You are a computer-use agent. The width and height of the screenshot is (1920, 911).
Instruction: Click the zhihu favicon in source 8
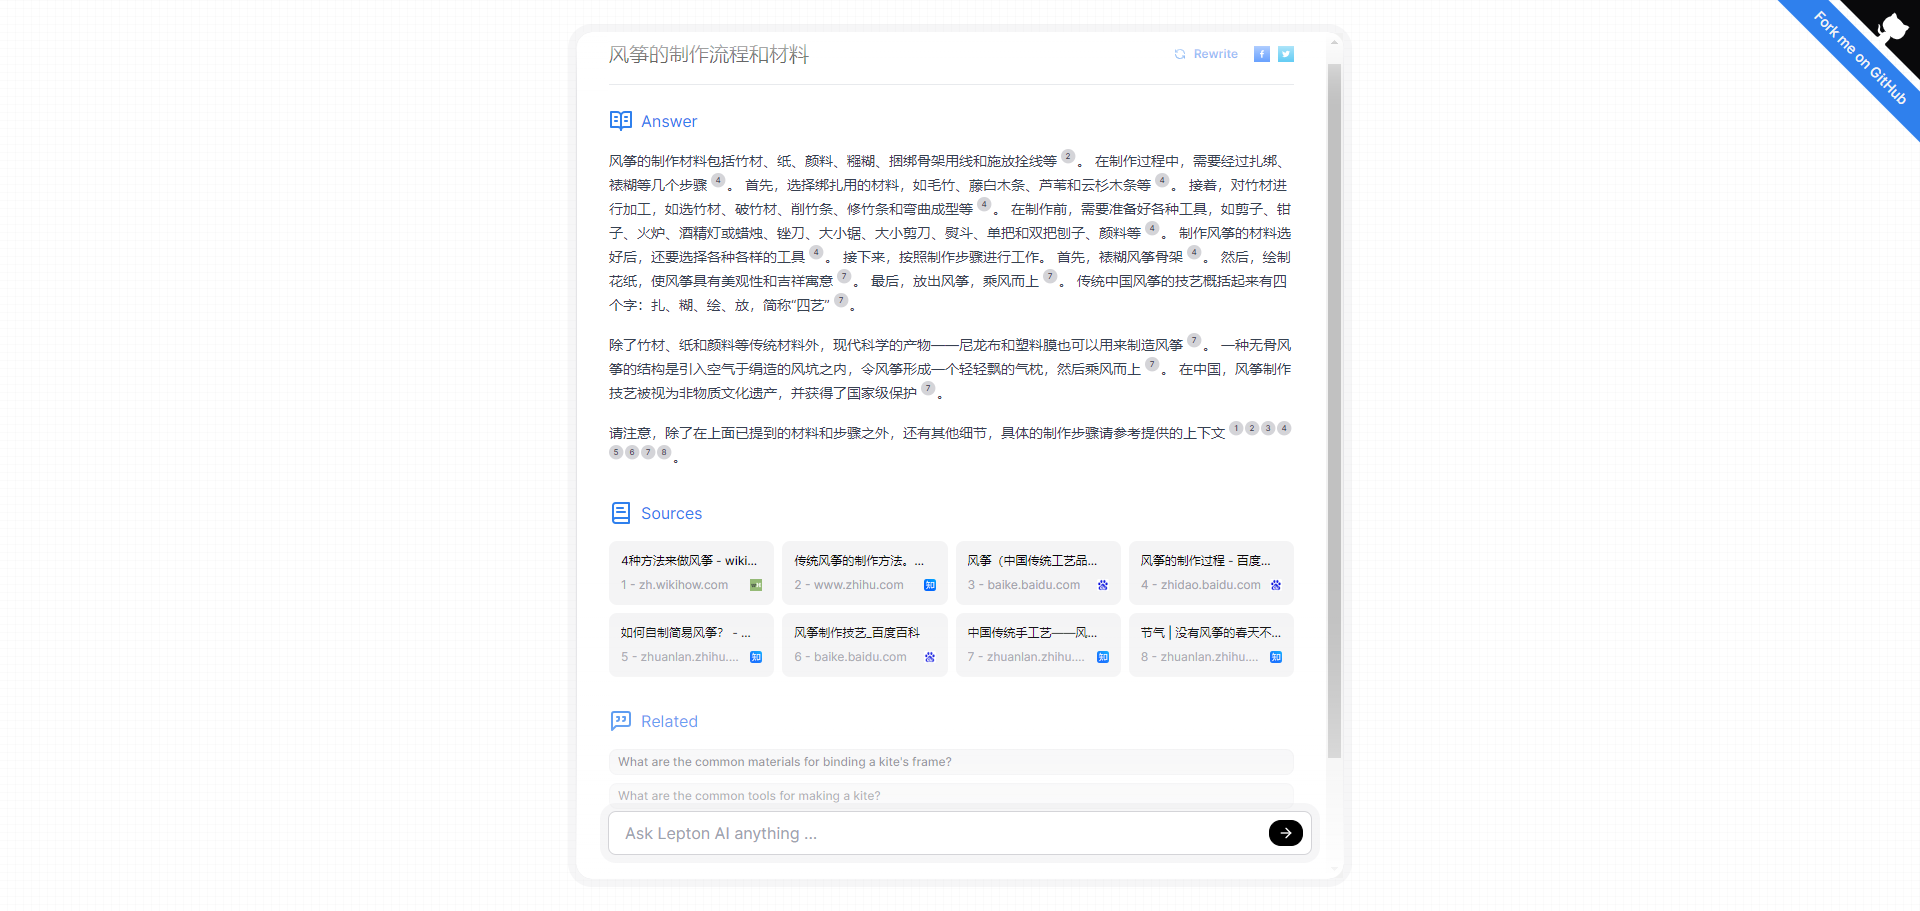click(1276, 657)
